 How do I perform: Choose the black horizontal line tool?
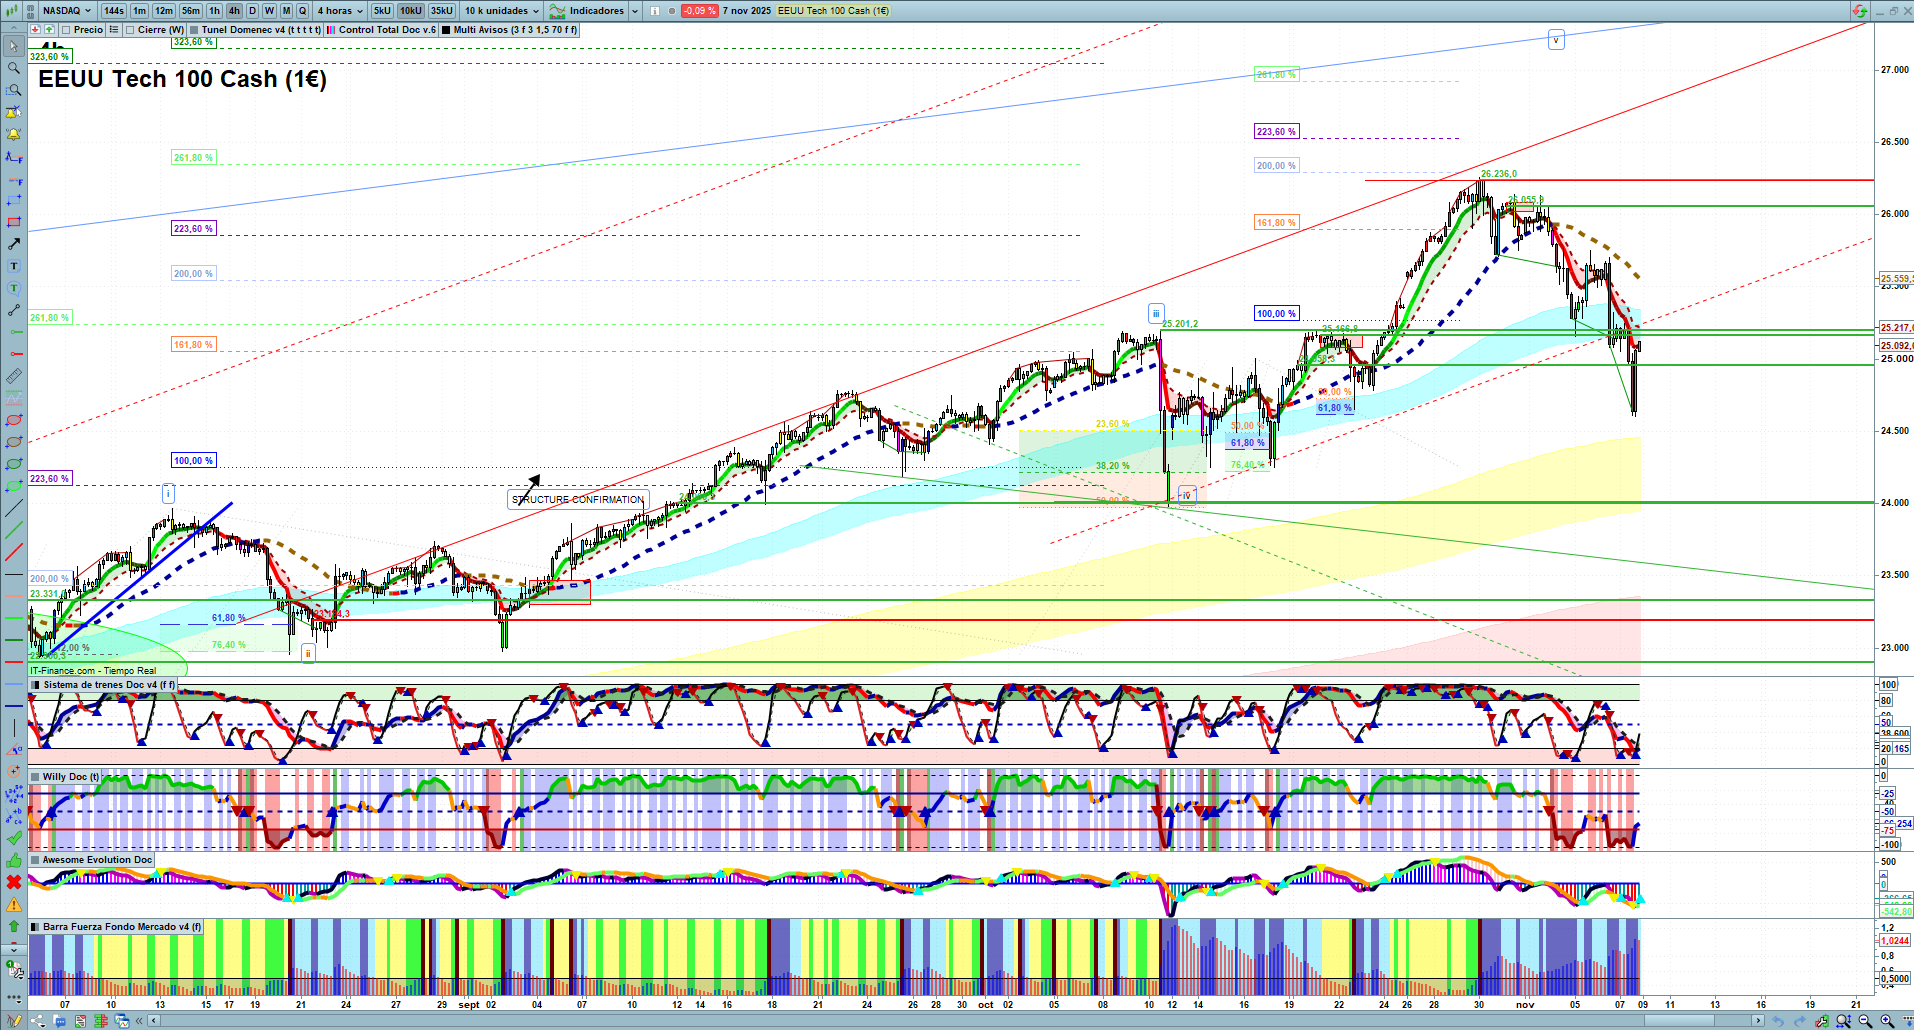click(14, 575)
